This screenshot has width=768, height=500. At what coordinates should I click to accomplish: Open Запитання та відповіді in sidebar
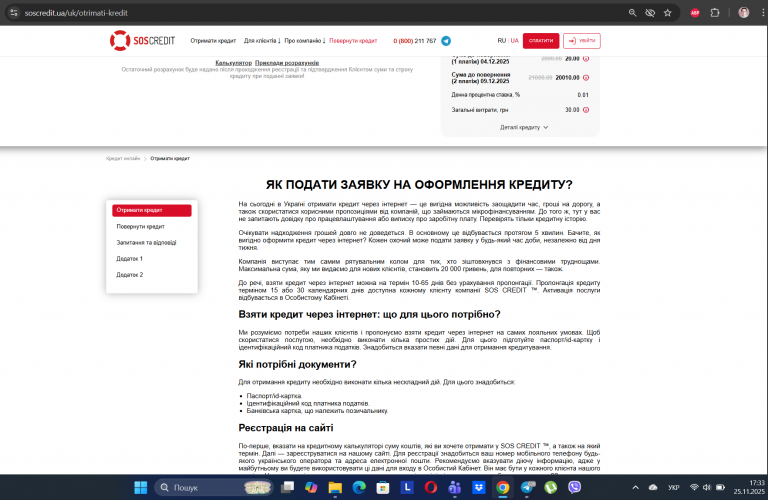pos(146,242)
